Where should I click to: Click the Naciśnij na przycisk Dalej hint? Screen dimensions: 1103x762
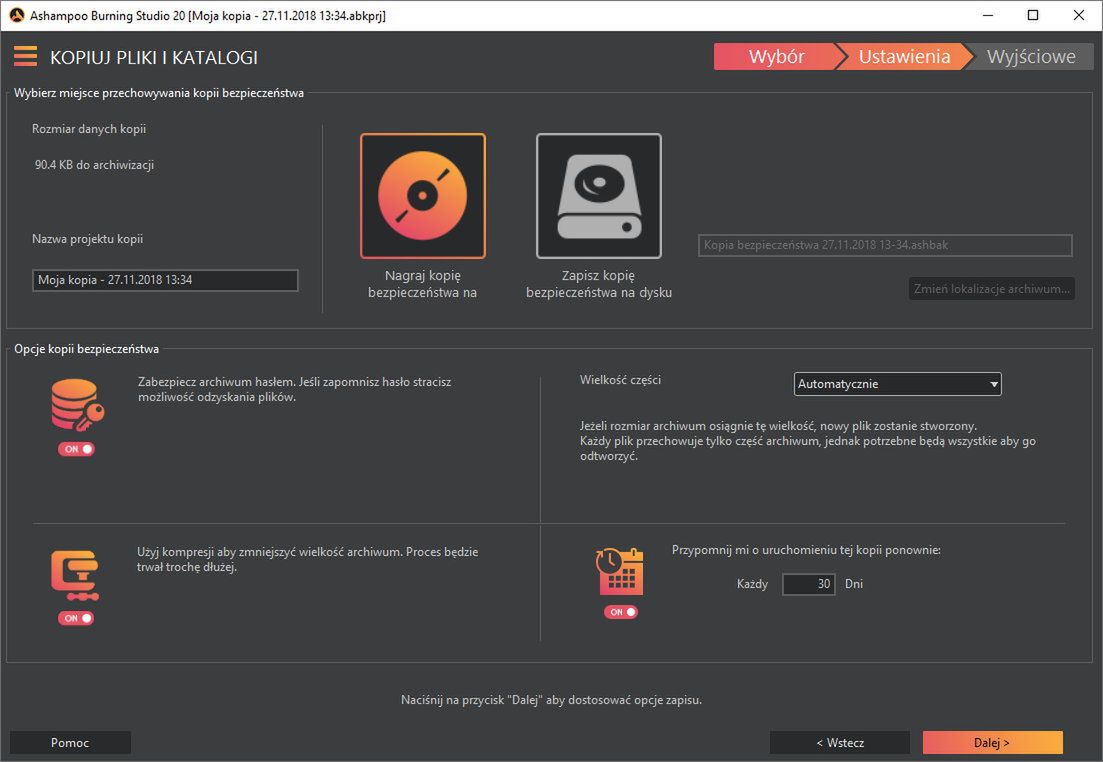point(552,700)
